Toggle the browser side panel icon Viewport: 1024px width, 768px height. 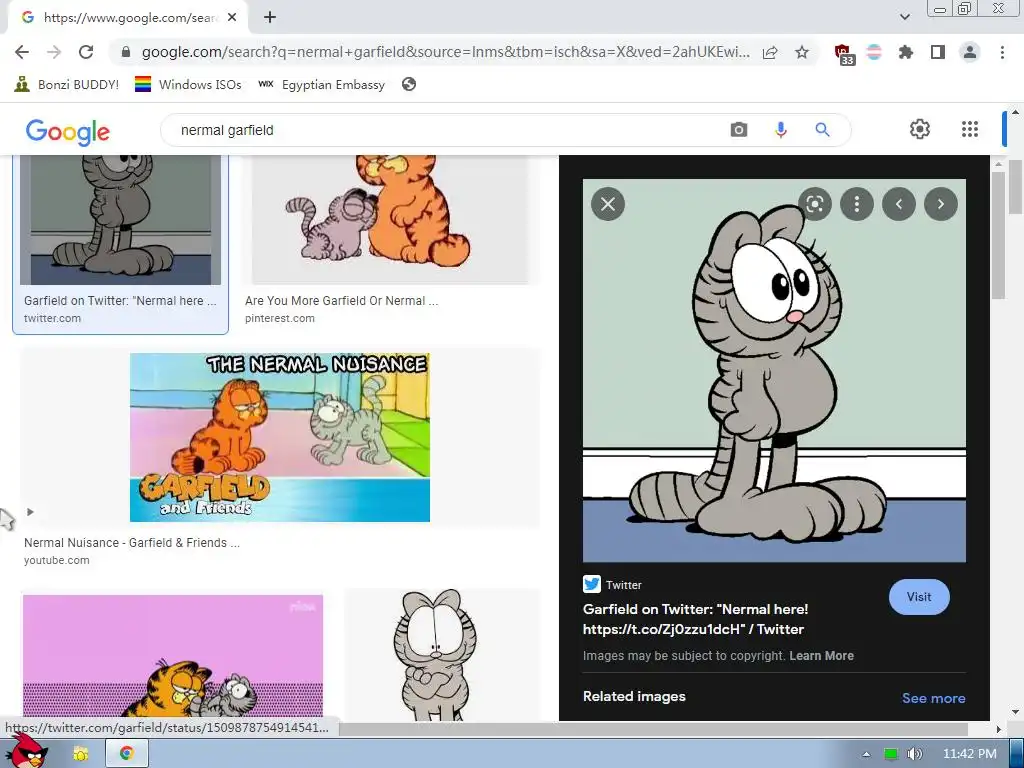938,52
